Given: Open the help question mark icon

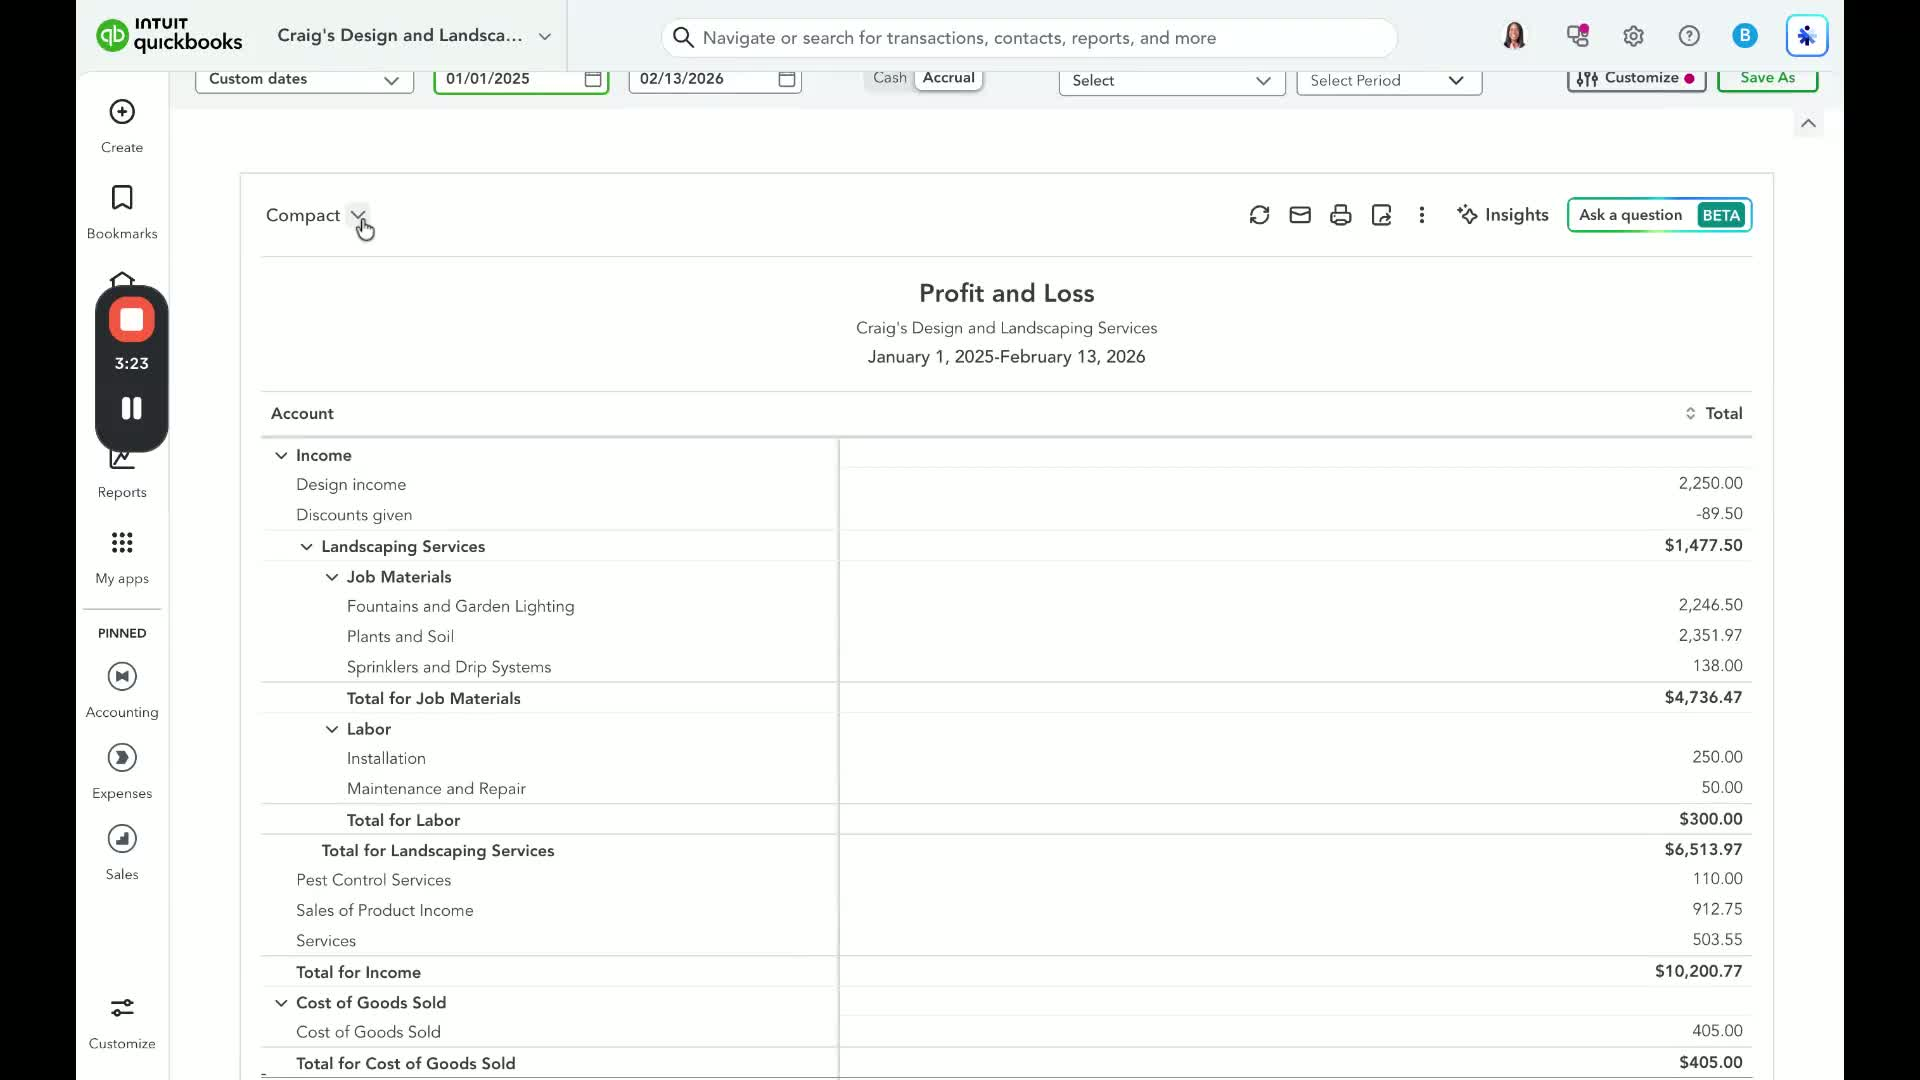Looking at the screenshot, I should pos(1689,37).
